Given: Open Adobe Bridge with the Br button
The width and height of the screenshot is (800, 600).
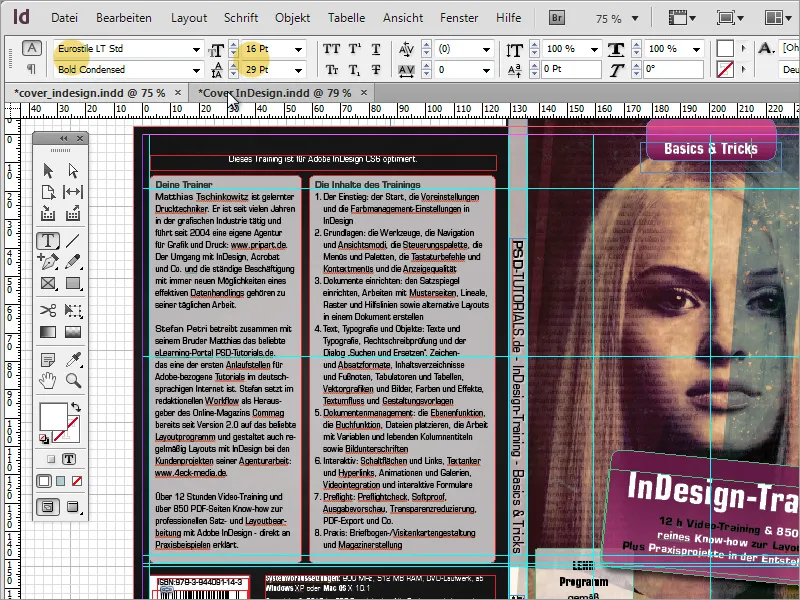Looking at the screenshot, I should point(557,18).
